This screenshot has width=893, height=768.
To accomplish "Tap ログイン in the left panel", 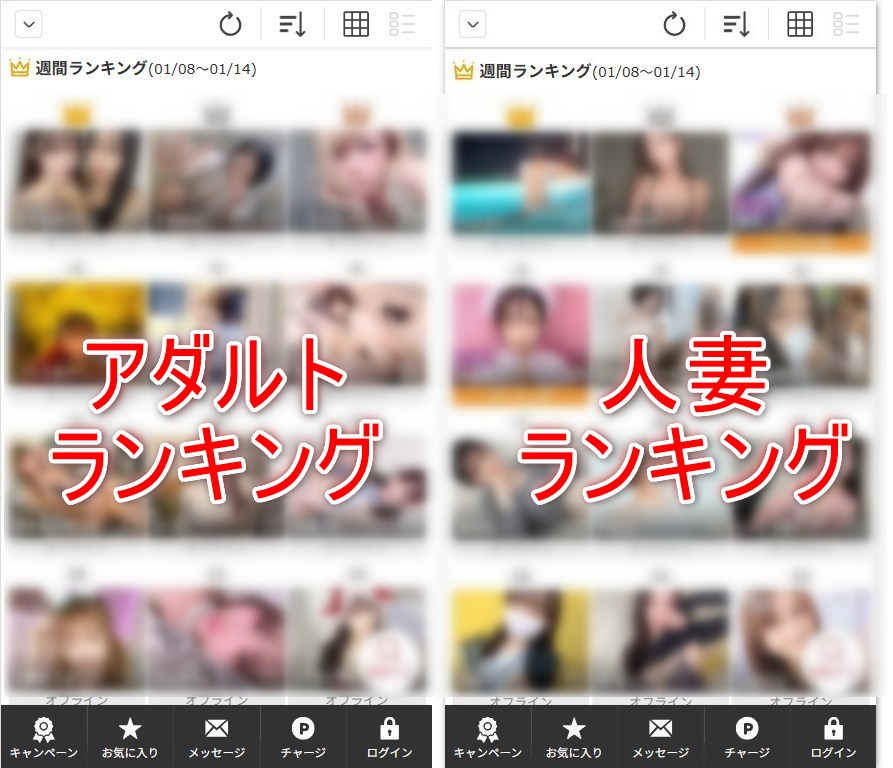I will click(x=389, y=737).
